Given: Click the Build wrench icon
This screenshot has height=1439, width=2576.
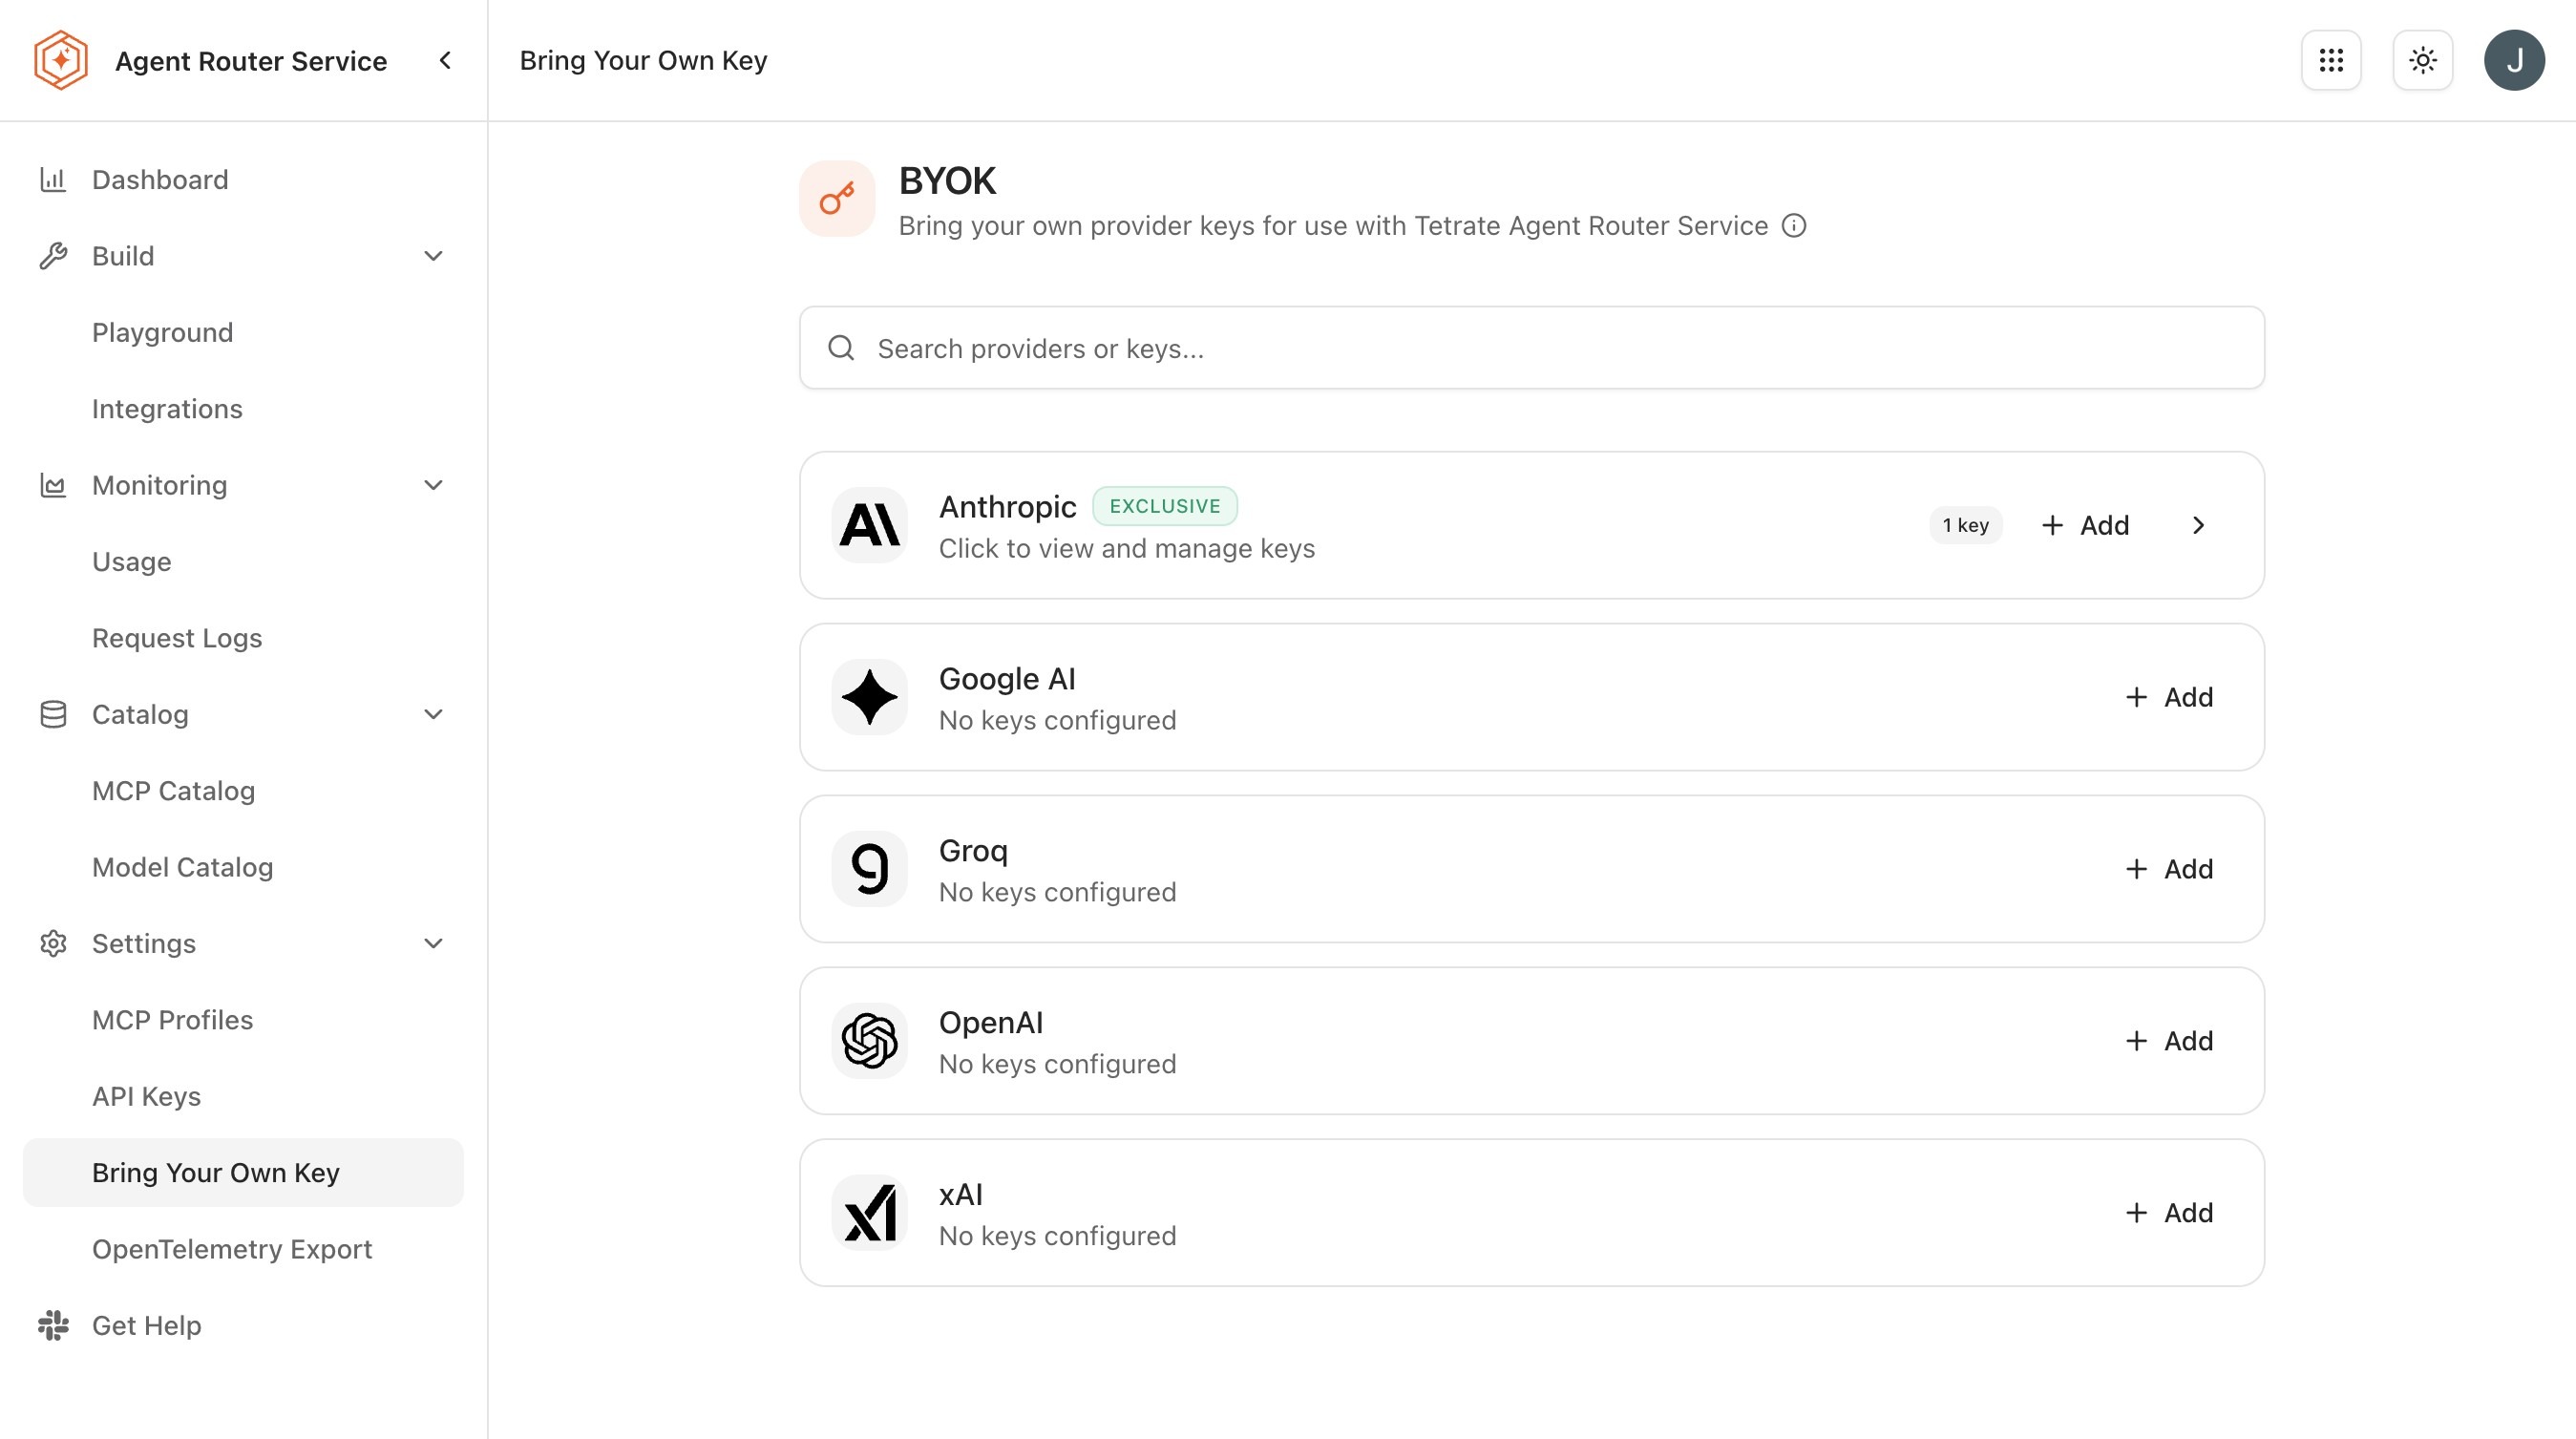Looking at the screenshot, I should 53,255.
